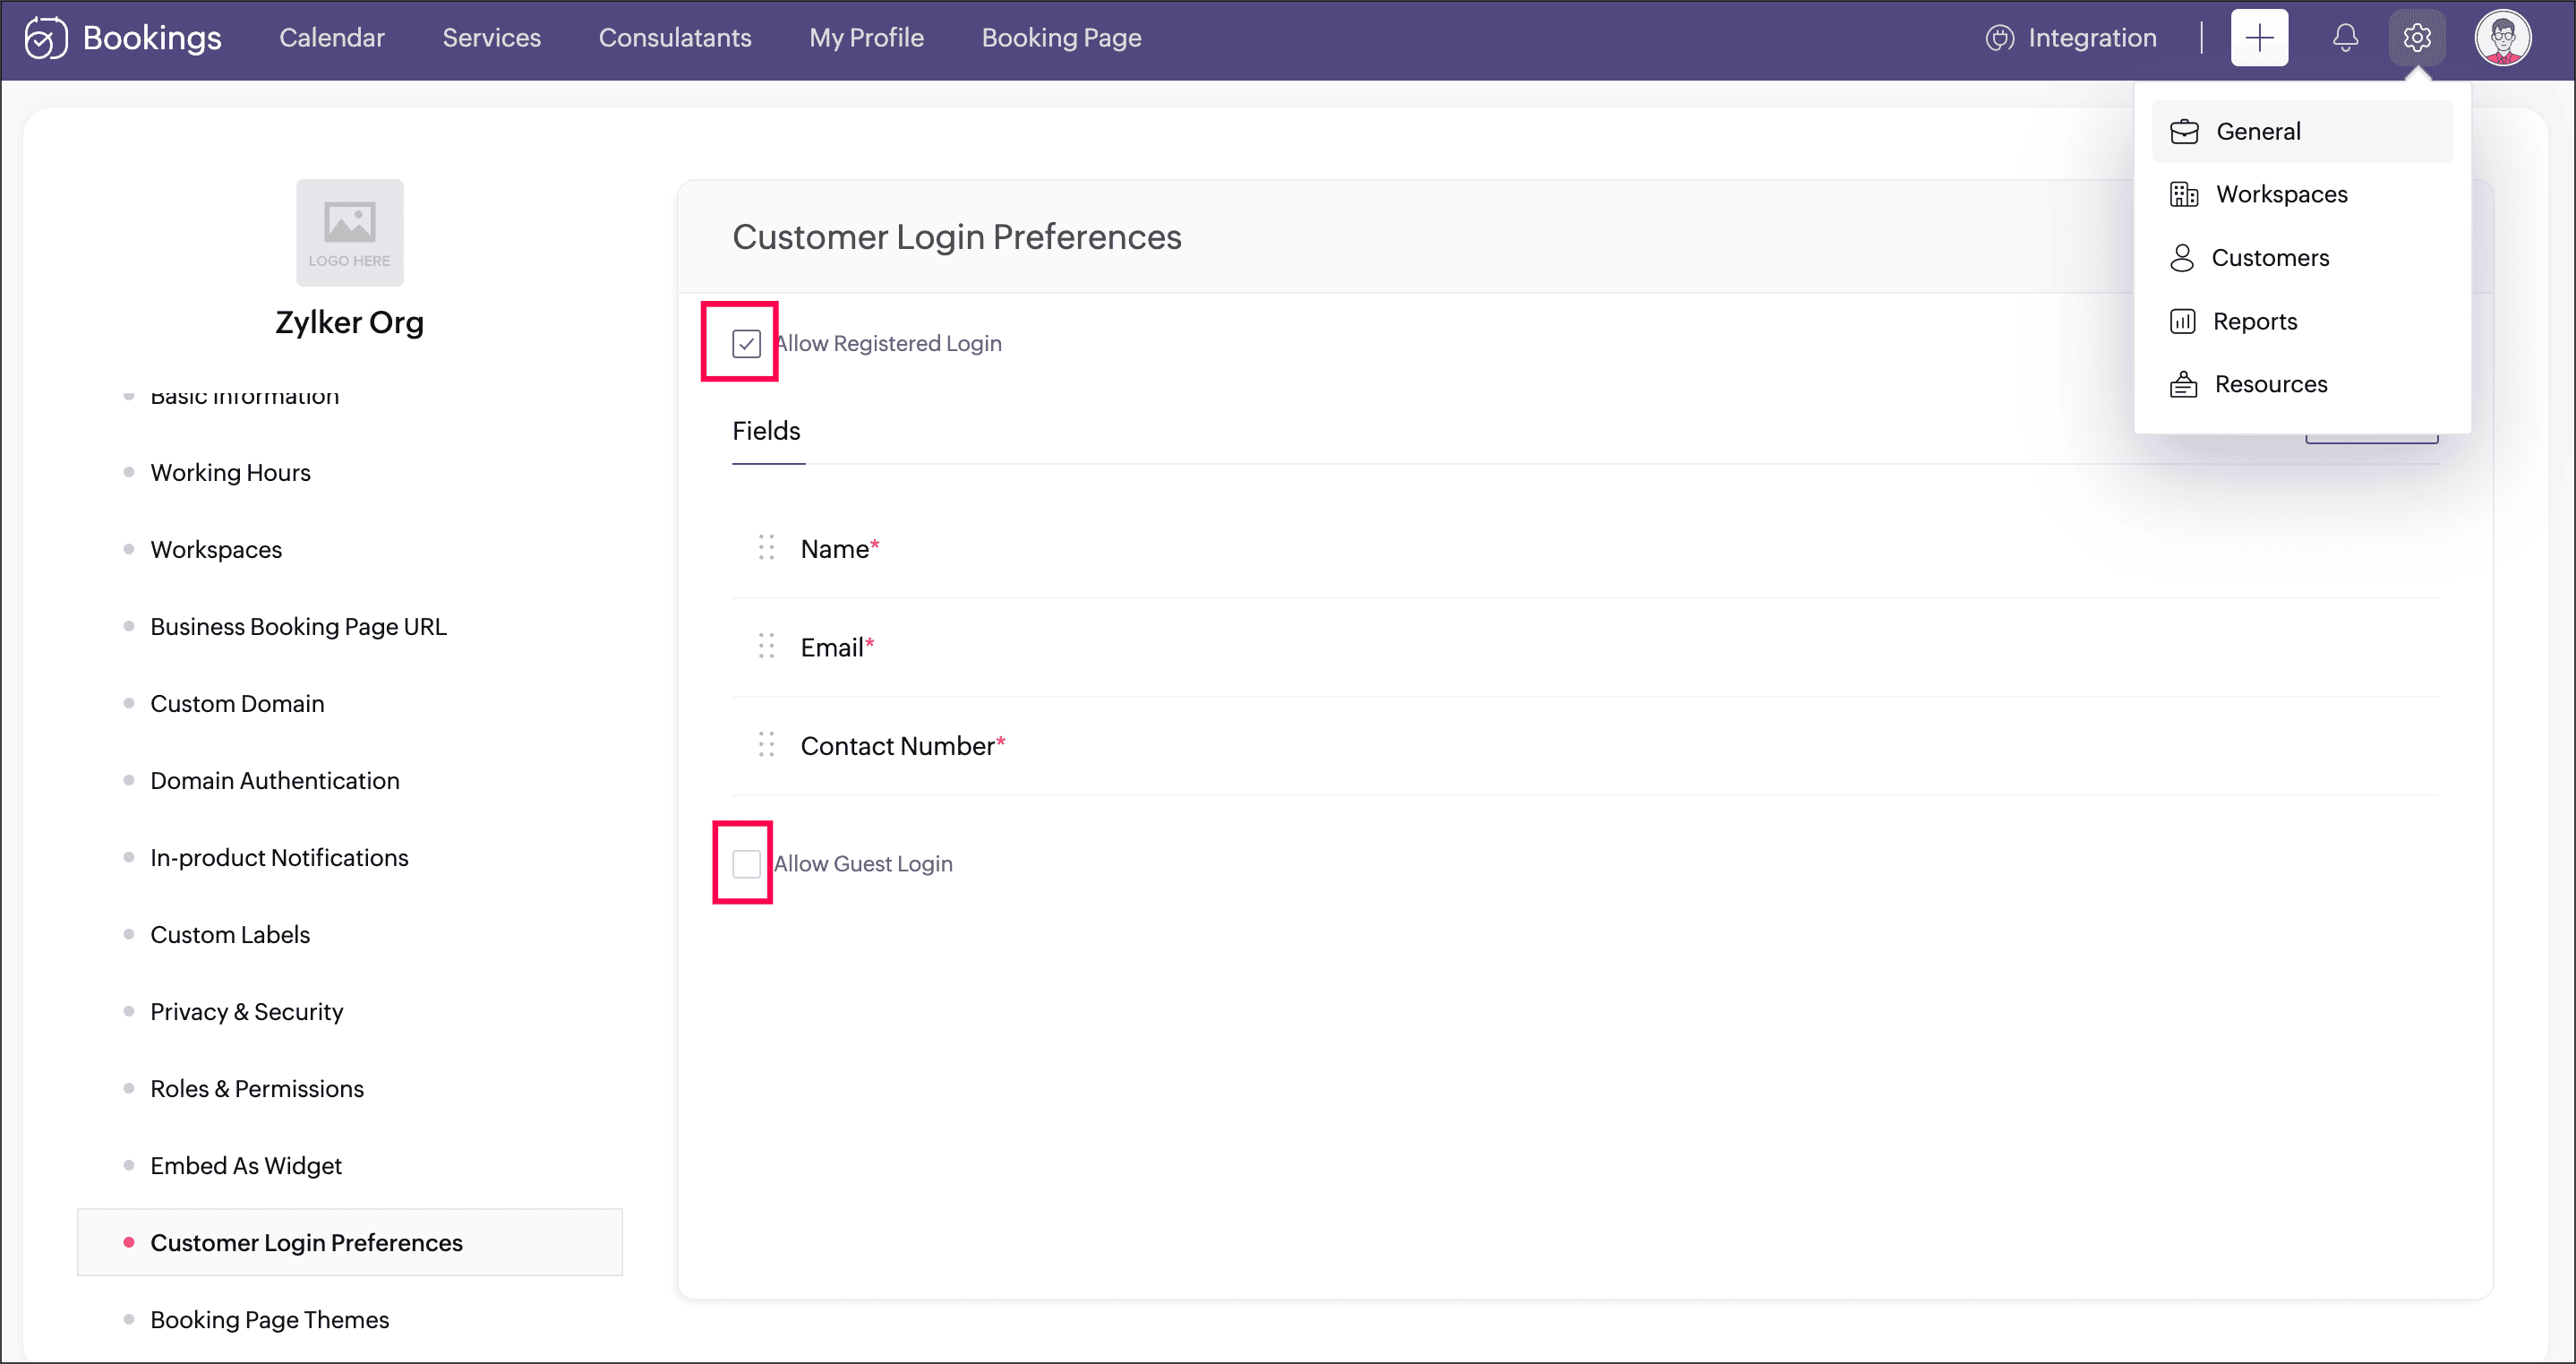Go to Privacy & Security settings
The height and width of the screenshot is (1364, 2576).
coord(246,1011)
